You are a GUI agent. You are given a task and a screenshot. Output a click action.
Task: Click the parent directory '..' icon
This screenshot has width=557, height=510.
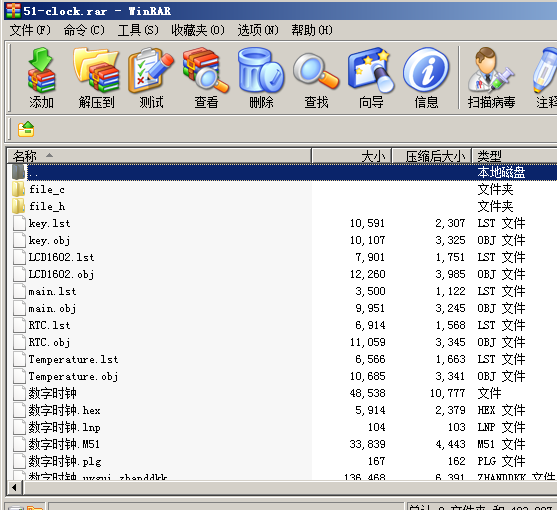coord(18,172)
